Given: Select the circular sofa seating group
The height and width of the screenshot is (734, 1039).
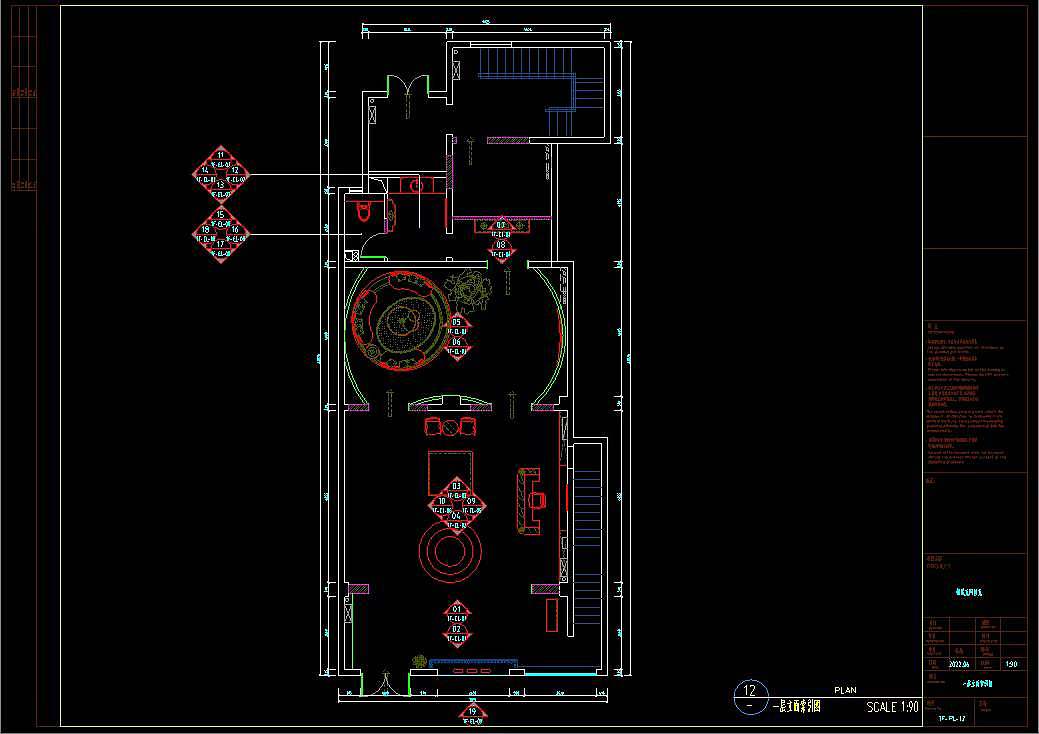Looking at the screenshot, I should [400, 321].
